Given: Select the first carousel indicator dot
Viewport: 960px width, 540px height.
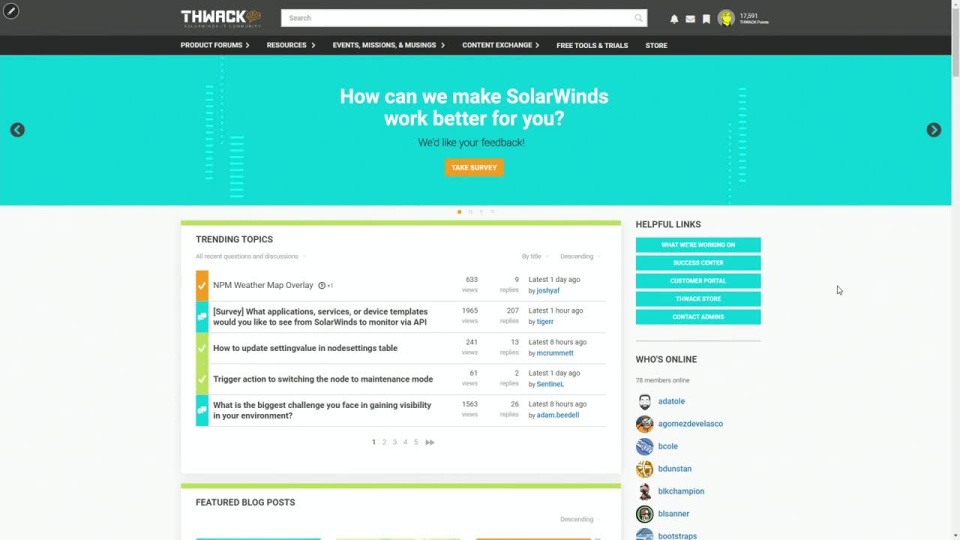Looking at the screenshot, I should 459,212.
